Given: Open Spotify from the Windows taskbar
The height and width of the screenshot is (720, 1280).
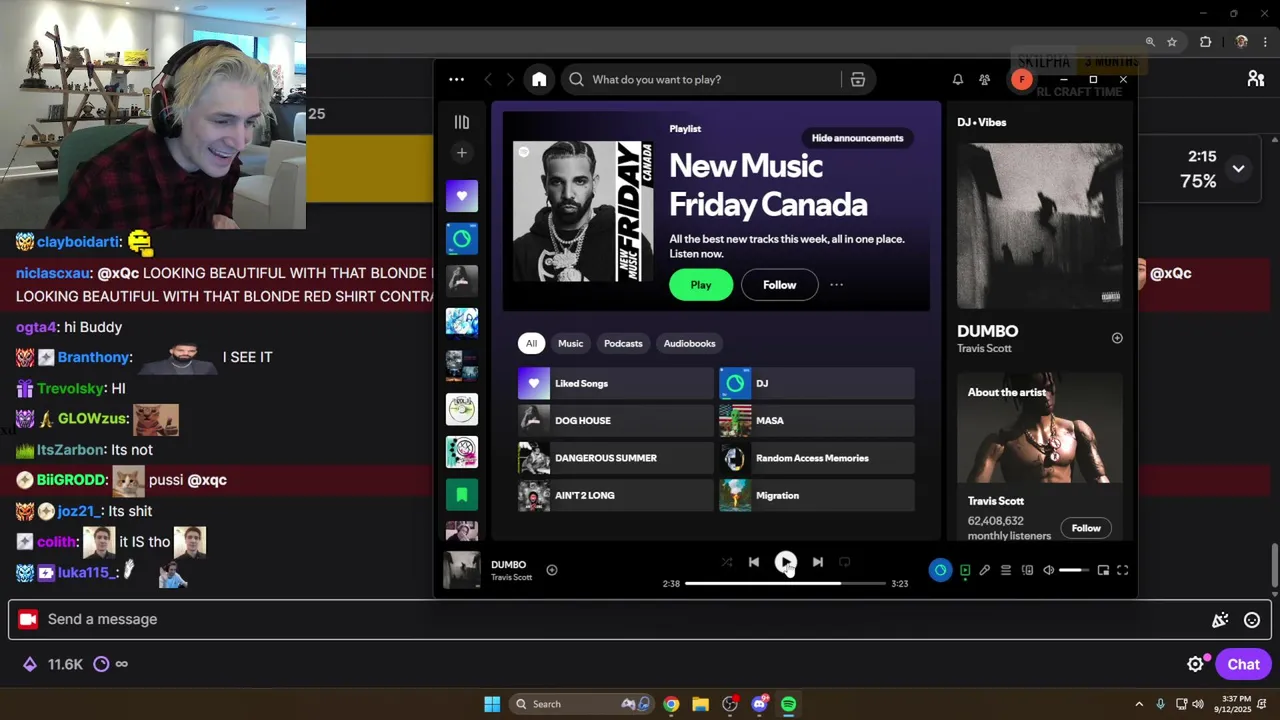Looking at the screenshot, I should coord(788,704).
